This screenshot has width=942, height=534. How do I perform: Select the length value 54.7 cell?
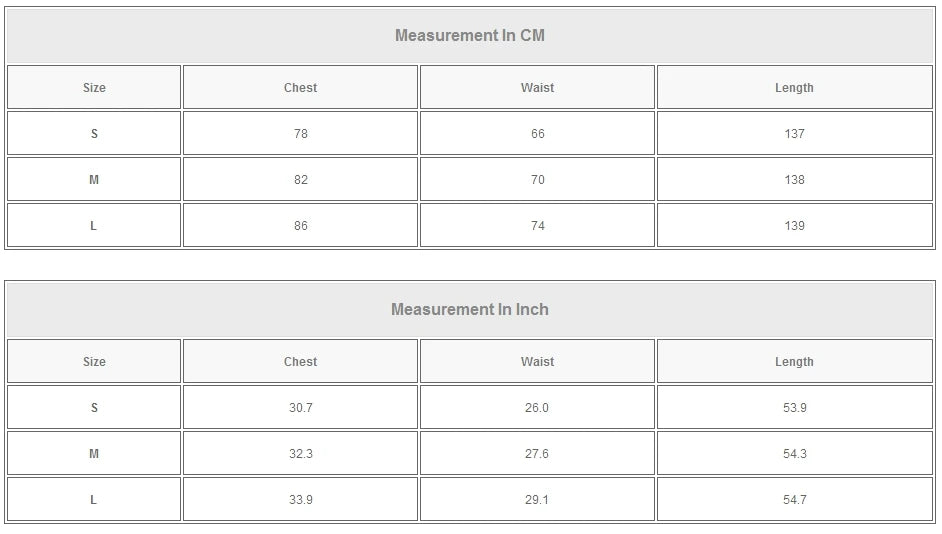(x=795, y=500)
